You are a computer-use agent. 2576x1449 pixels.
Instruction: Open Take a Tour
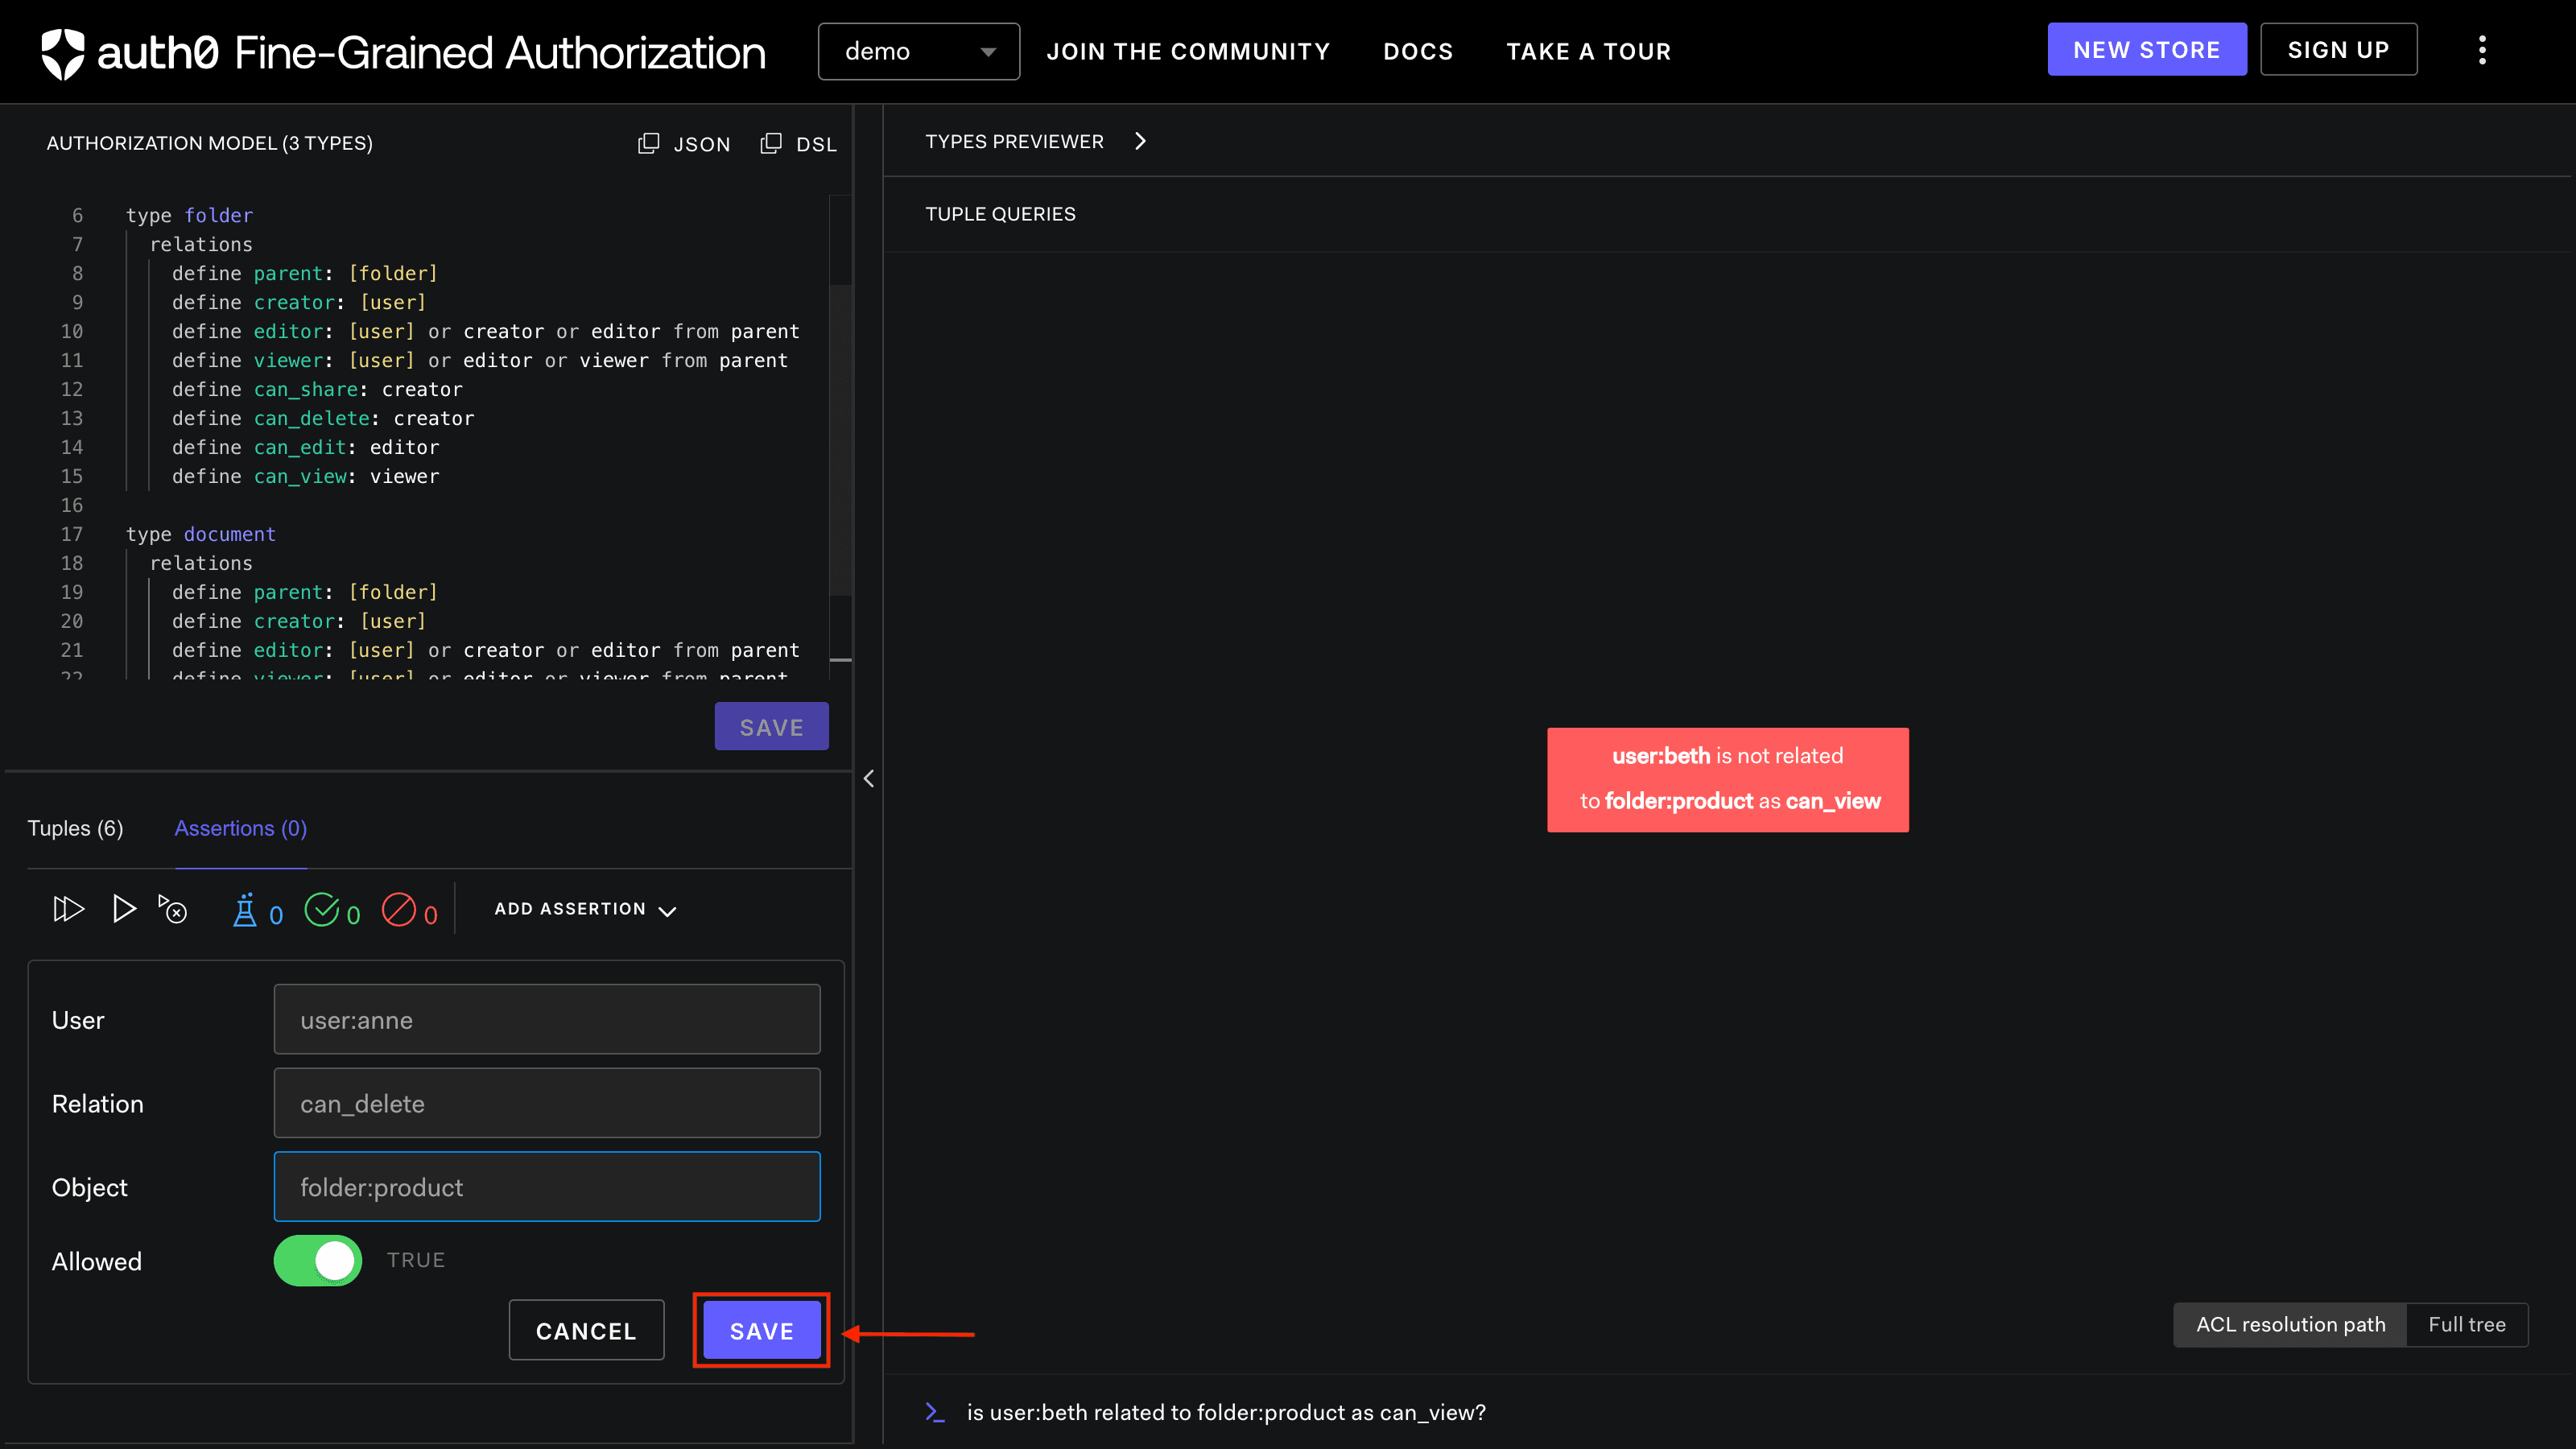tap(1588, 51)
